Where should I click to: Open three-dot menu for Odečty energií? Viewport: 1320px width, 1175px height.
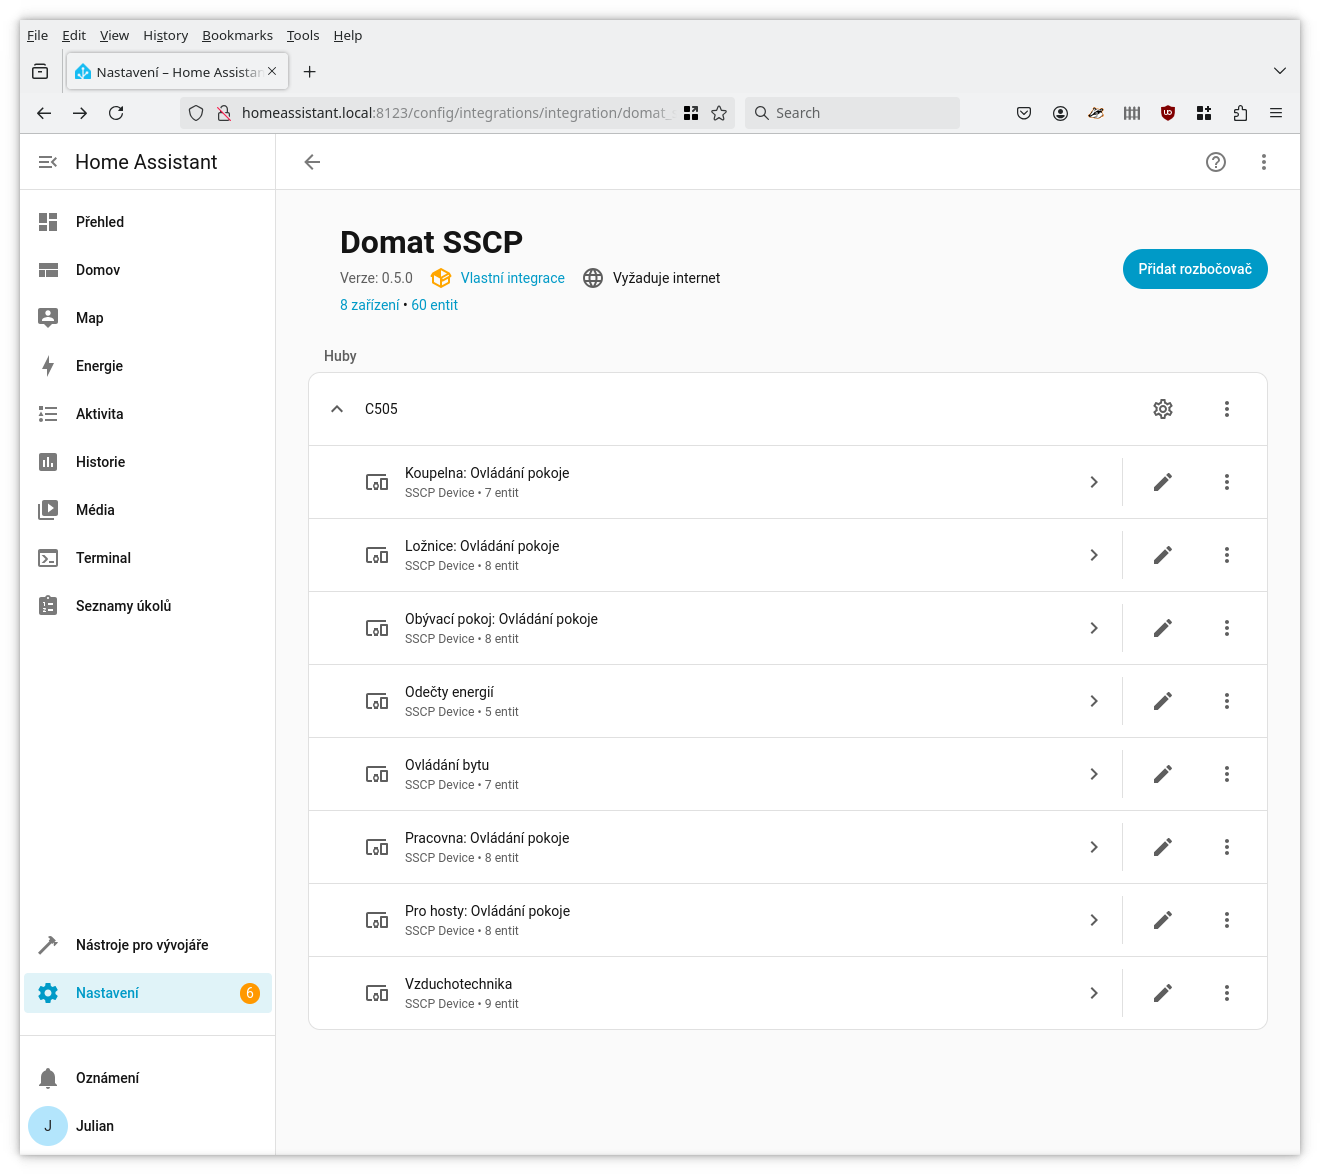click(x=1227, y=701)
